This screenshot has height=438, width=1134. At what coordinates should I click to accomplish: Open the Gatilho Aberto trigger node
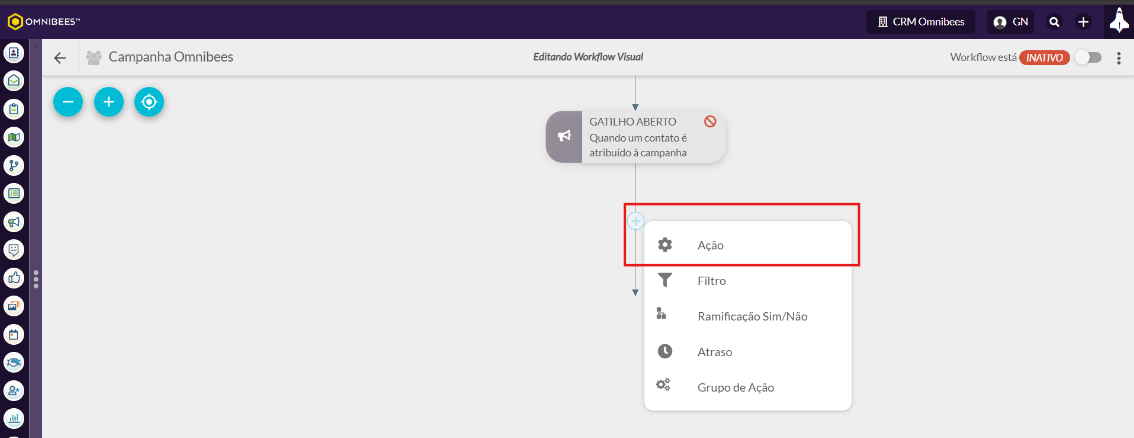pos(636,137)
